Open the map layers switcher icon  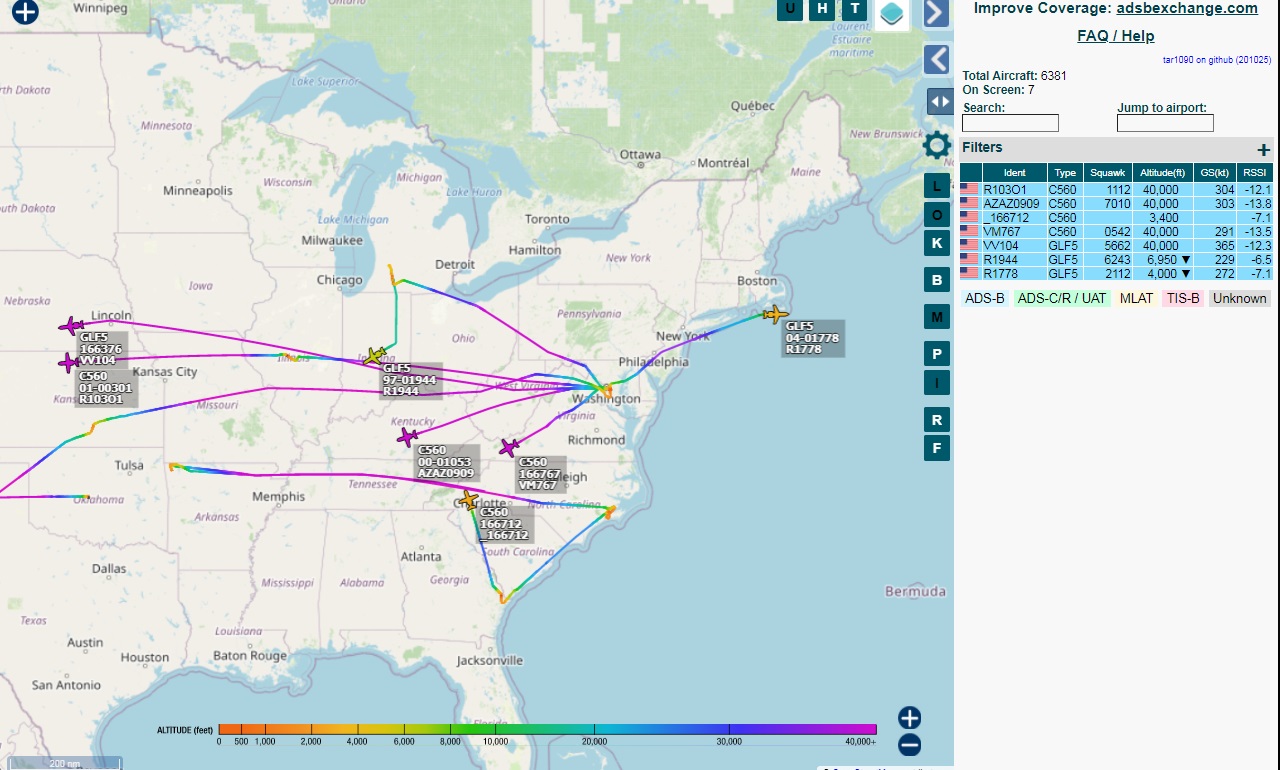click(x=892, y=14)
